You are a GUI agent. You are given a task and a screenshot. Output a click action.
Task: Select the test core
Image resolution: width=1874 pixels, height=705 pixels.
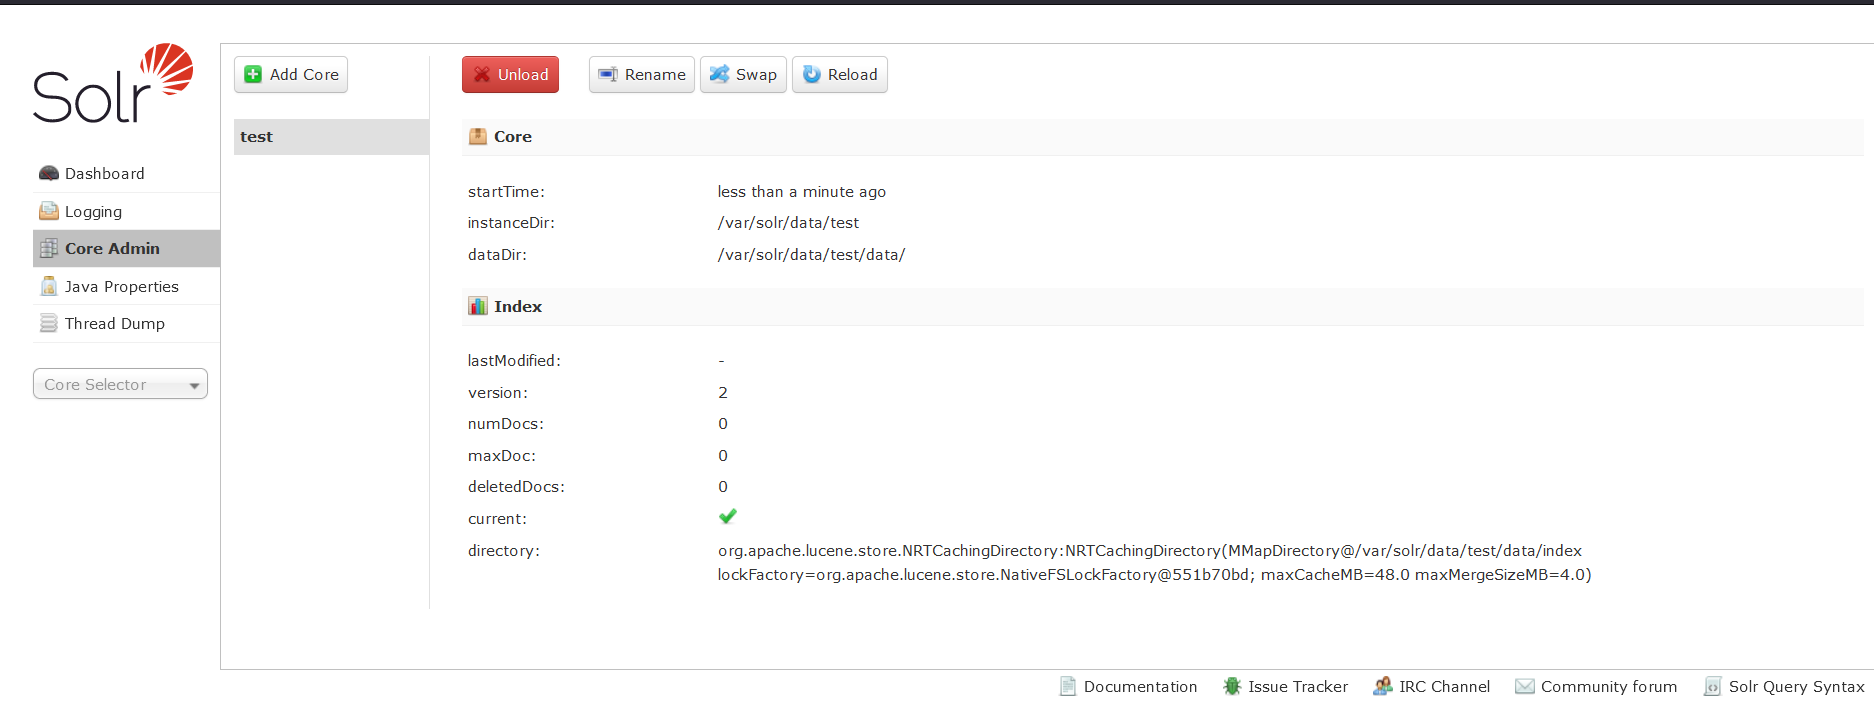tap(331, 137)
